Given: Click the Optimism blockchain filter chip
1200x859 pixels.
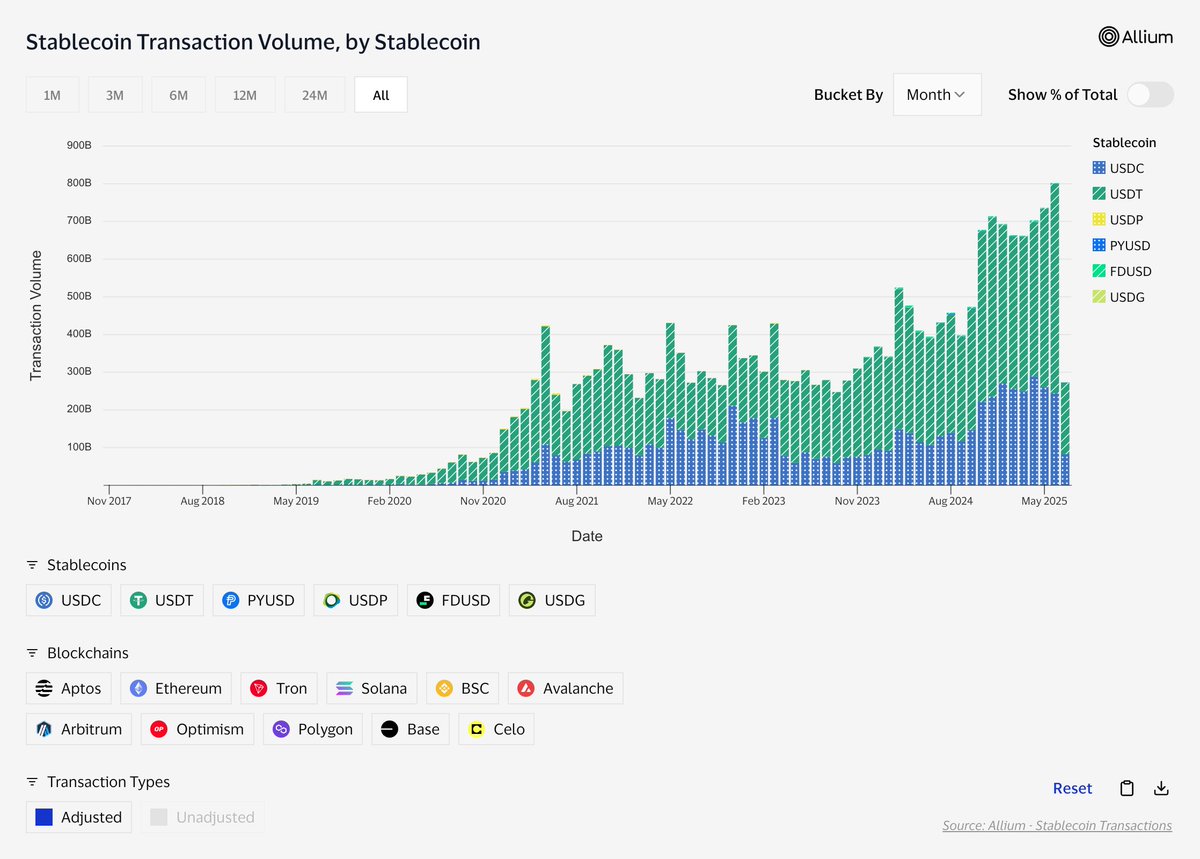Looking at the screenshot, I should point(198,729).
